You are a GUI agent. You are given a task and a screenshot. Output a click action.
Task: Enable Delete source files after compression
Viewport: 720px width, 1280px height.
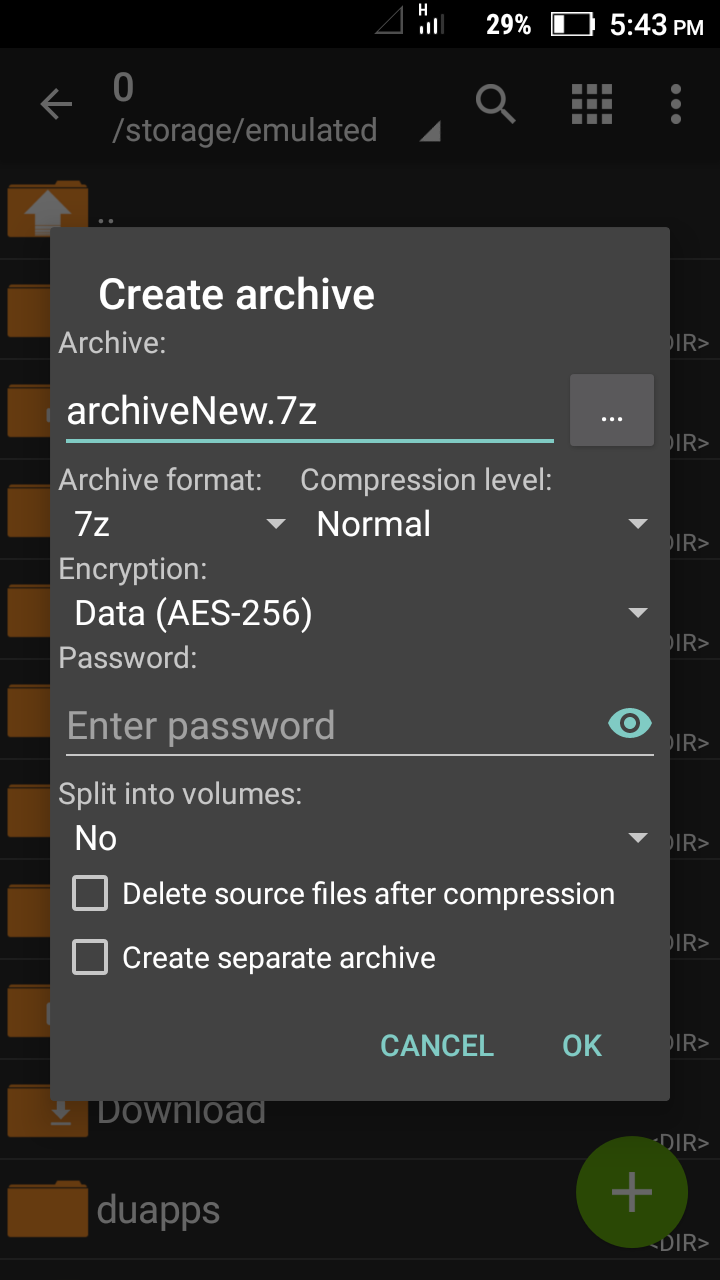click(90, 894)
